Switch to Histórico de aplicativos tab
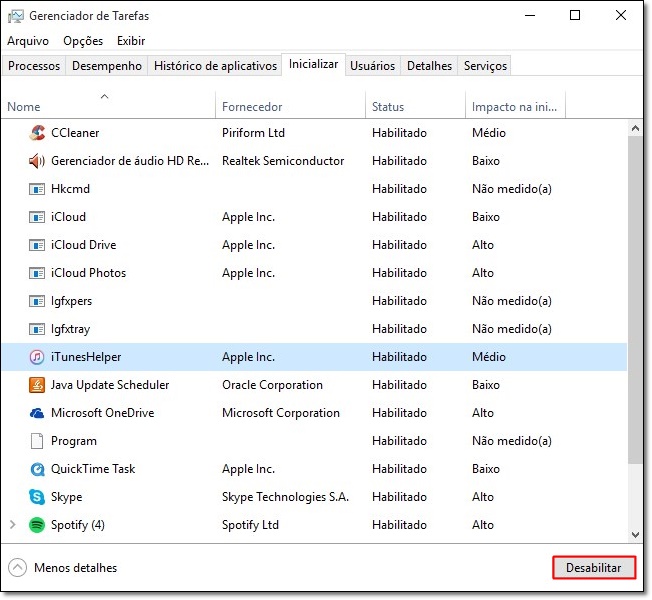The width and height of the screenshot is (652, 600). [x=215, y=66]
